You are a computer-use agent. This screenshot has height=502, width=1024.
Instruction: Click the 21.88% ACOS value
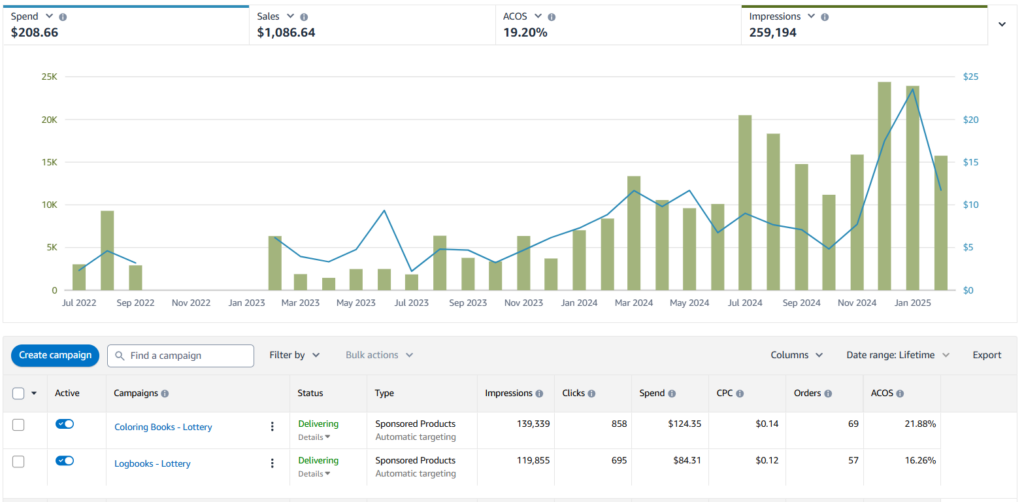(920, 424)
